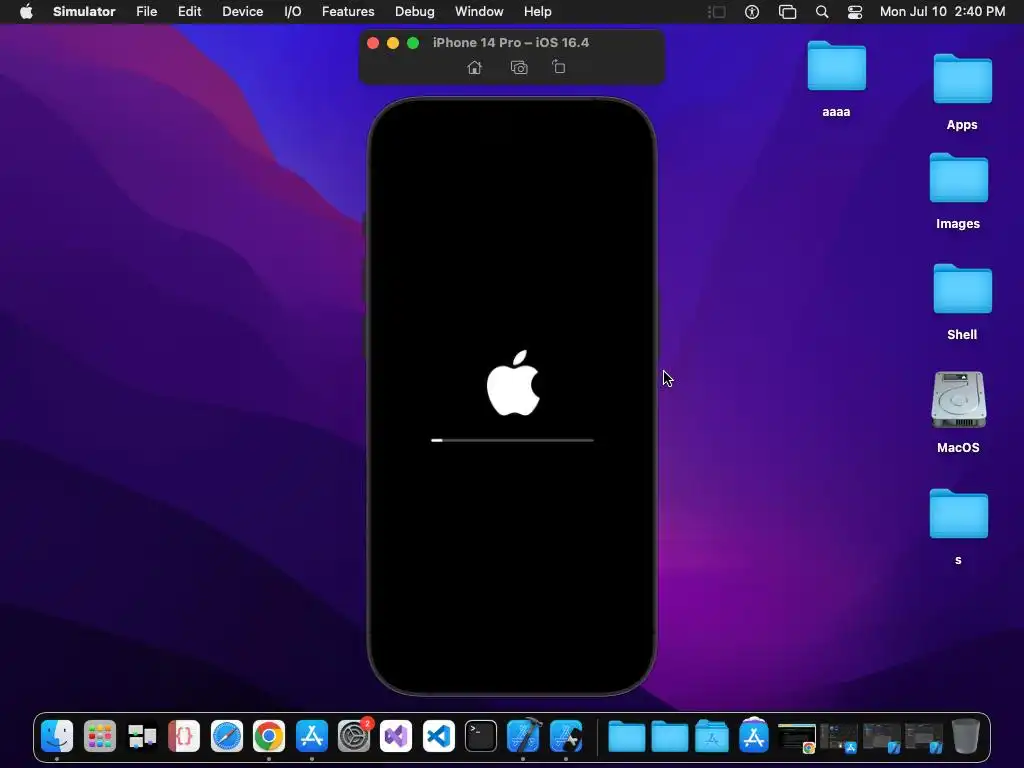Image resolution: width=1024 pixels, height=768 pixels.
Task: Open the Window menu
Action: [479, 12]
